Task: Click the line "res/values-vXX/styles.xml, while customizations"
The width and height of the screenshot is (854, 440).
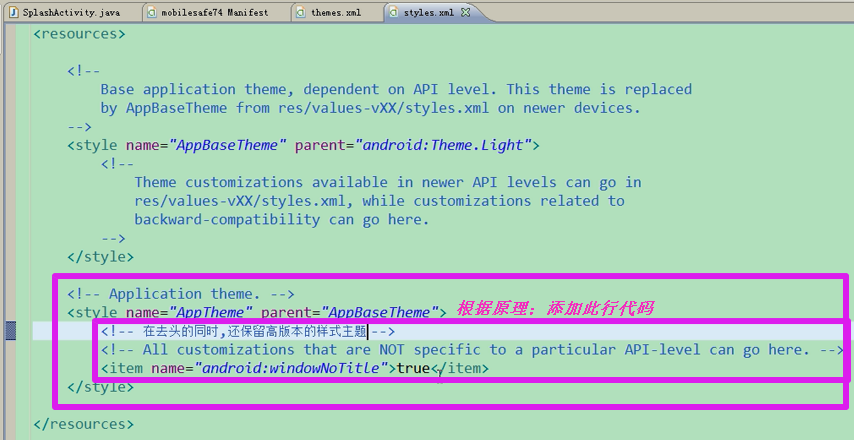Action: tap(379, 201)
